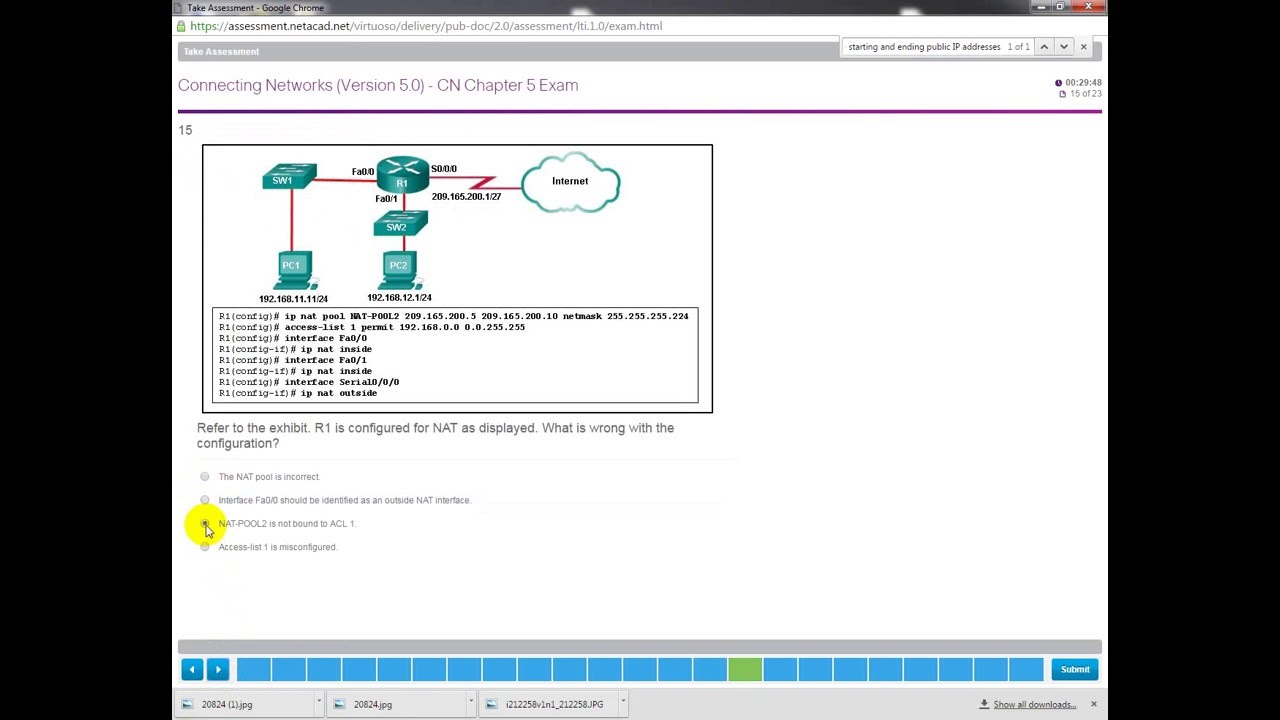Open dropdown for 20824 (1).jpg download
The image size is (1280, 720).
click(x=318, y=703)
